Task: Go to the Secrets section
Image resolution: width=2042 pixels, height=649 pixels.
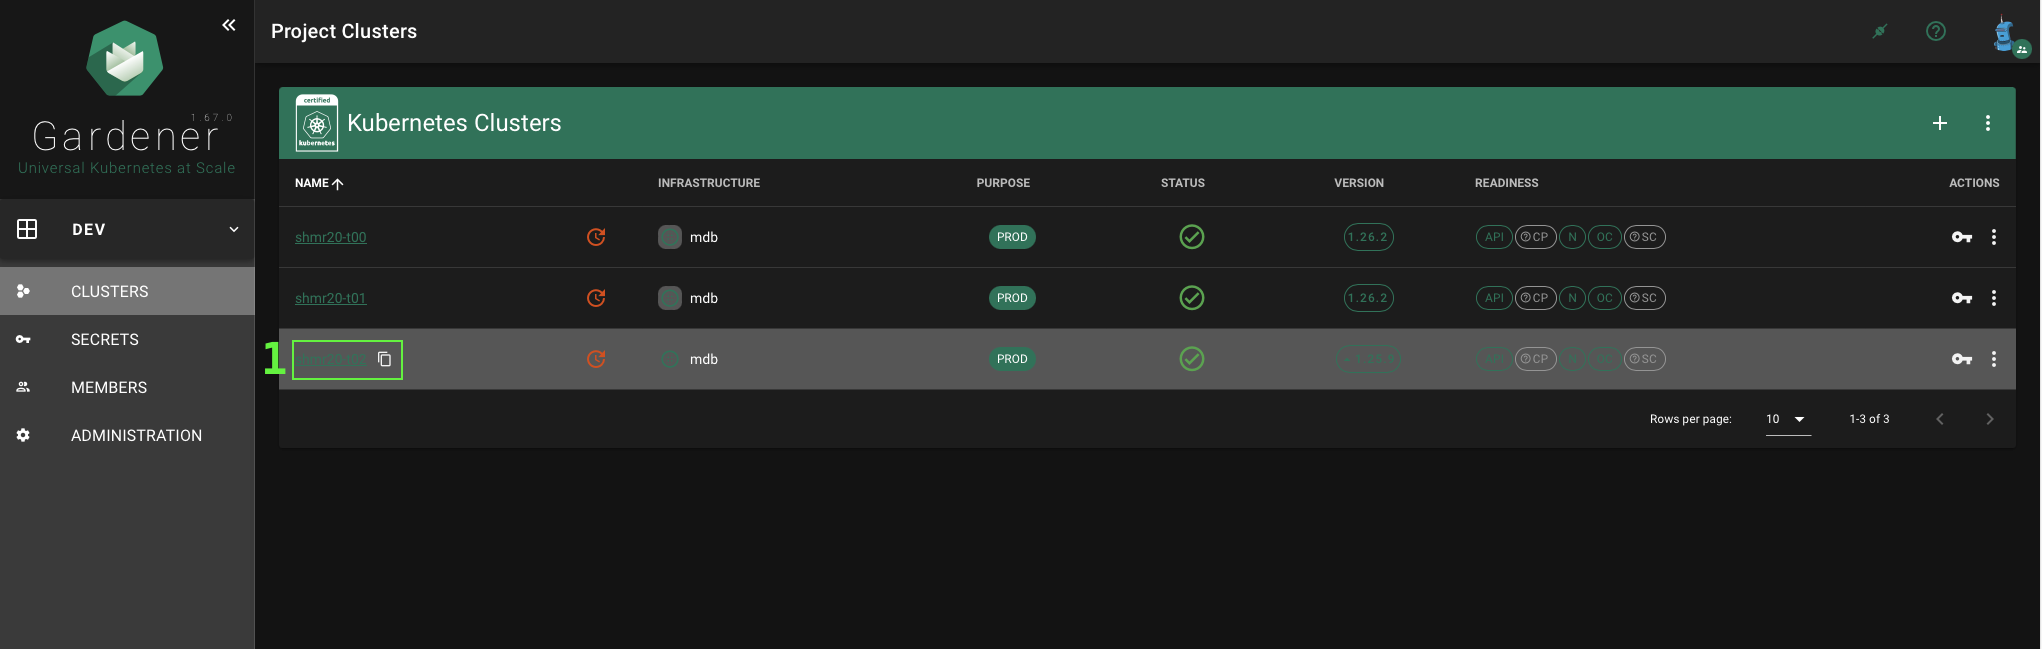Action: pos(105,340)
